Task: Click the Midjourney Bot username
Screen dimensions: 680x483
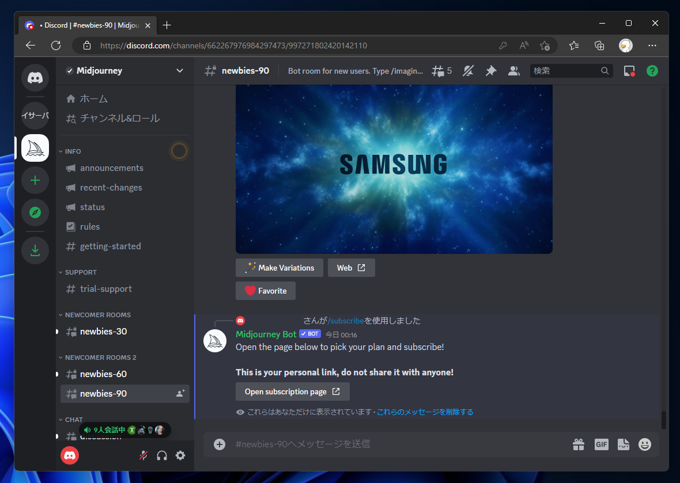Action: coord(266,334)
